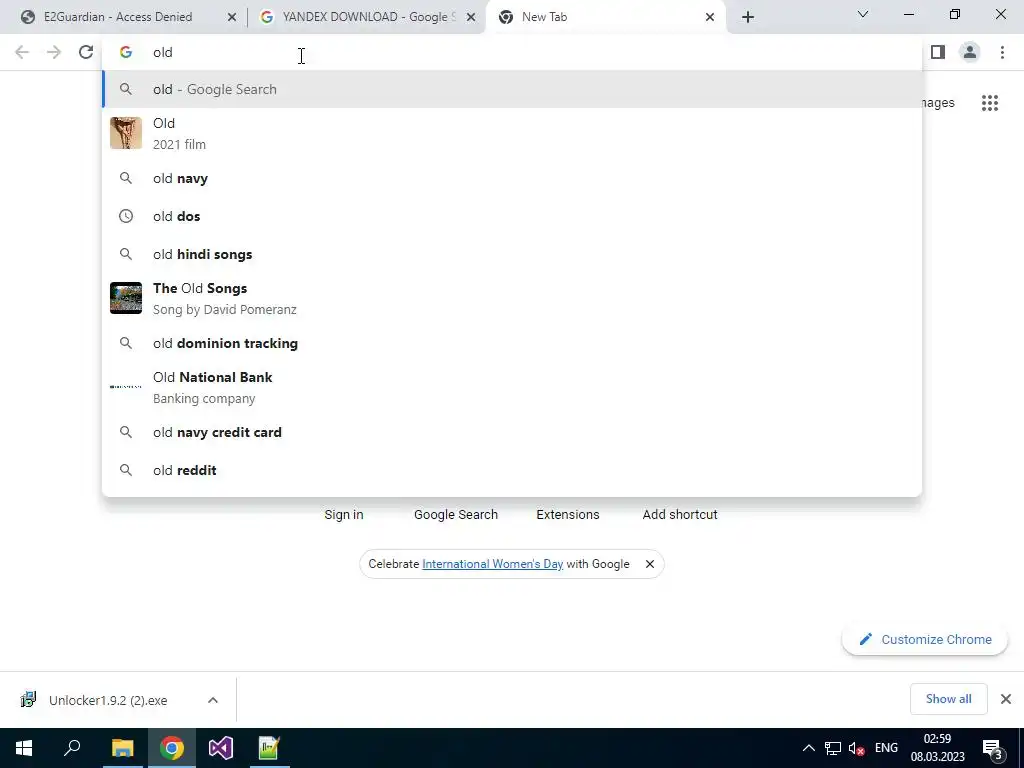The width and height of the screenshot is (1024, 768).
Task: Close the New Tab tab
Action: (710, 17)
